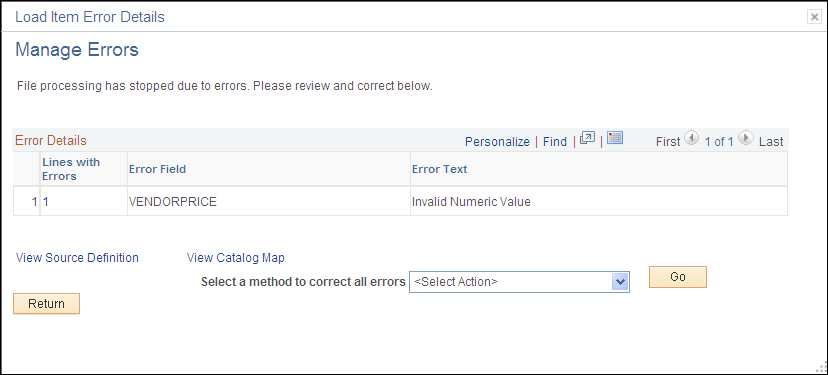This screenshot has height=375, width=828.
Task: Click the Return button
Action: [x=46, y=304]
